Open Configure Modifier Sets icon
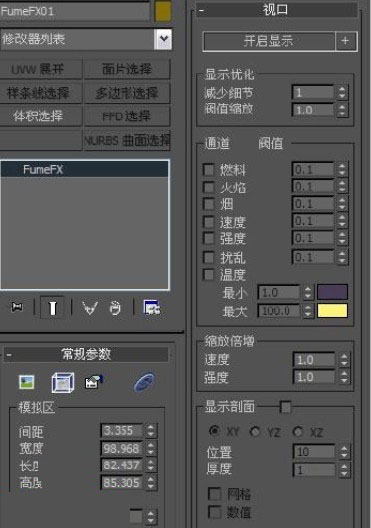This screenshot has height=528, width=371. click(152, 307)
